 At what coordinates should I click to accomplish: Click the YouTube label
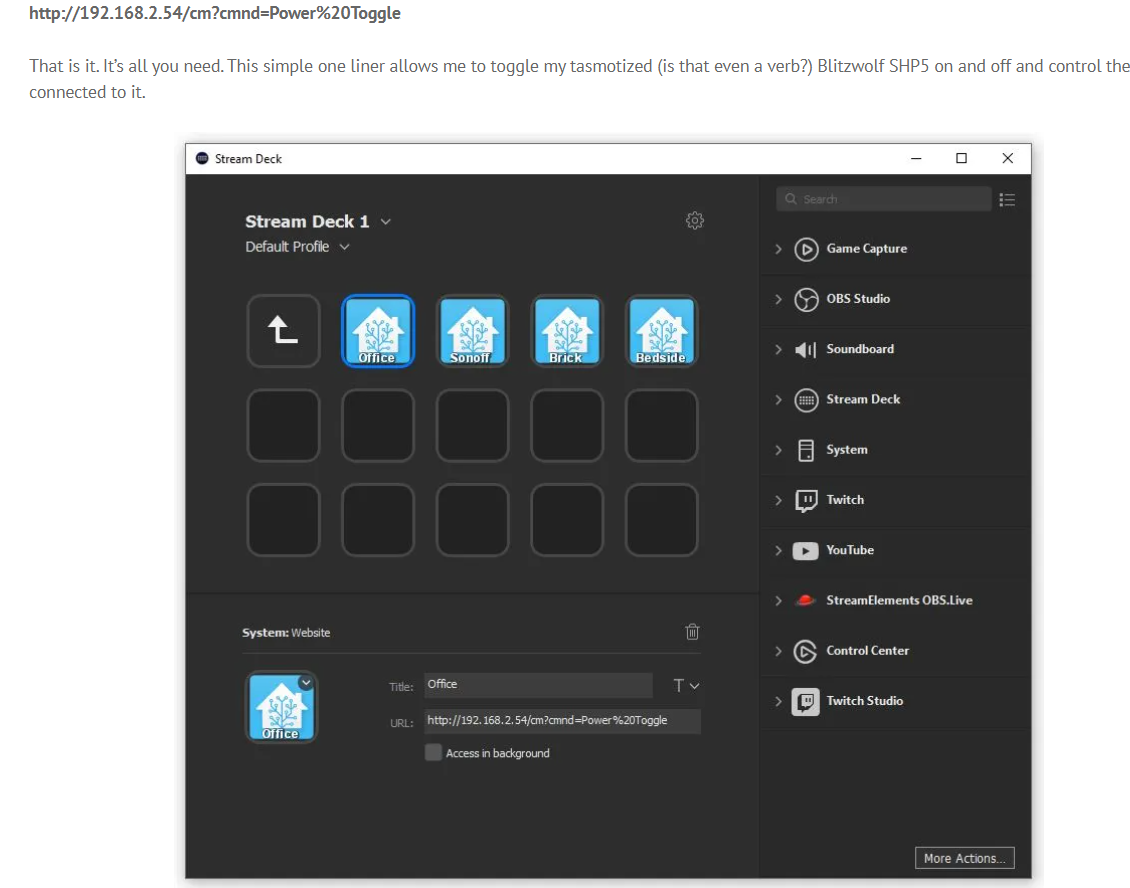pyautogui.click(x=850, y=550)
